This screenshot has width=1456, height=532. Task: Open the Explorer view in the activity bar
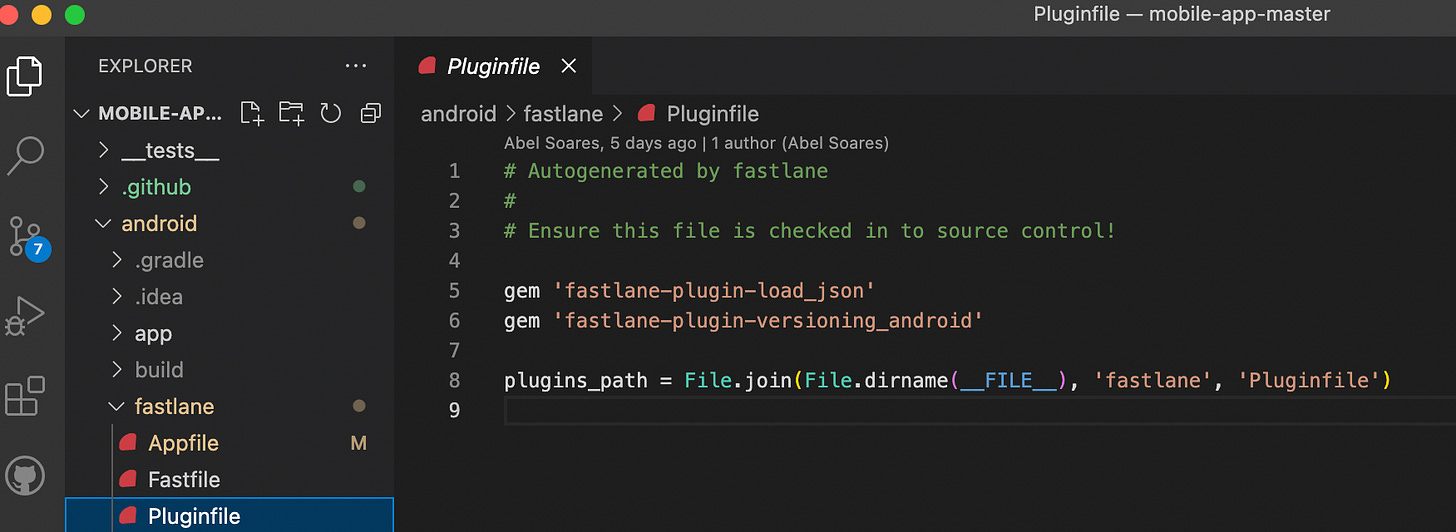25,76
